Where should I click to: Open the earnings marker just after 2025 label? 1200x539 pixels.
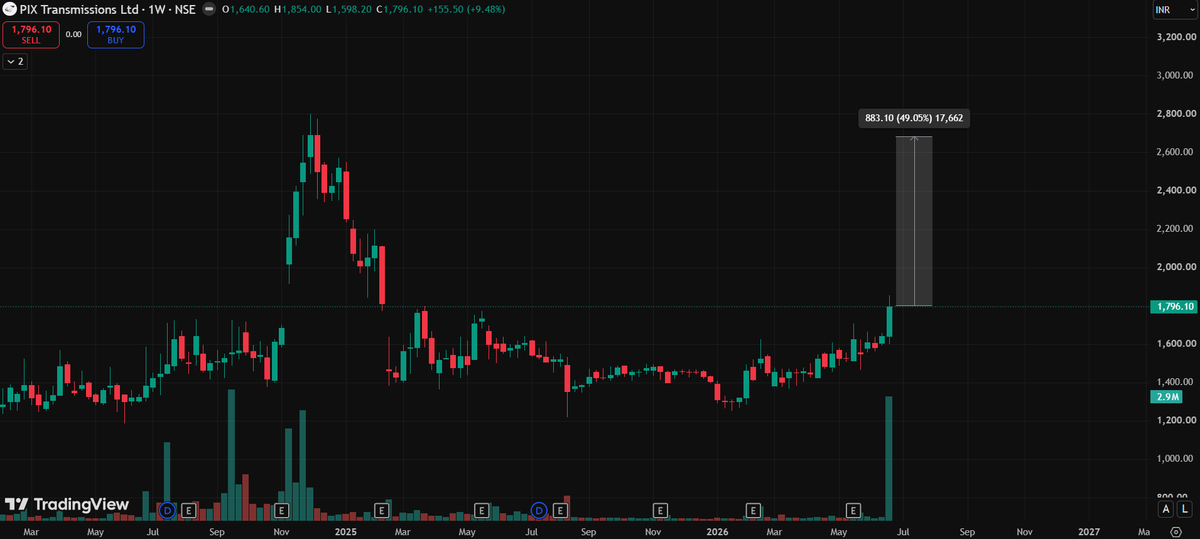(x=381, y=510)
